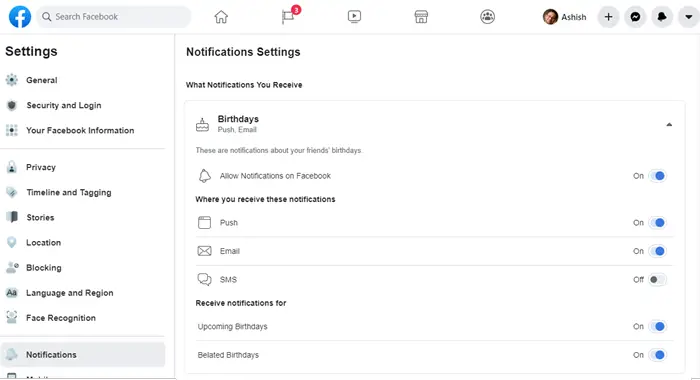Click the What Notifications You Receive text

click(244, 85)
